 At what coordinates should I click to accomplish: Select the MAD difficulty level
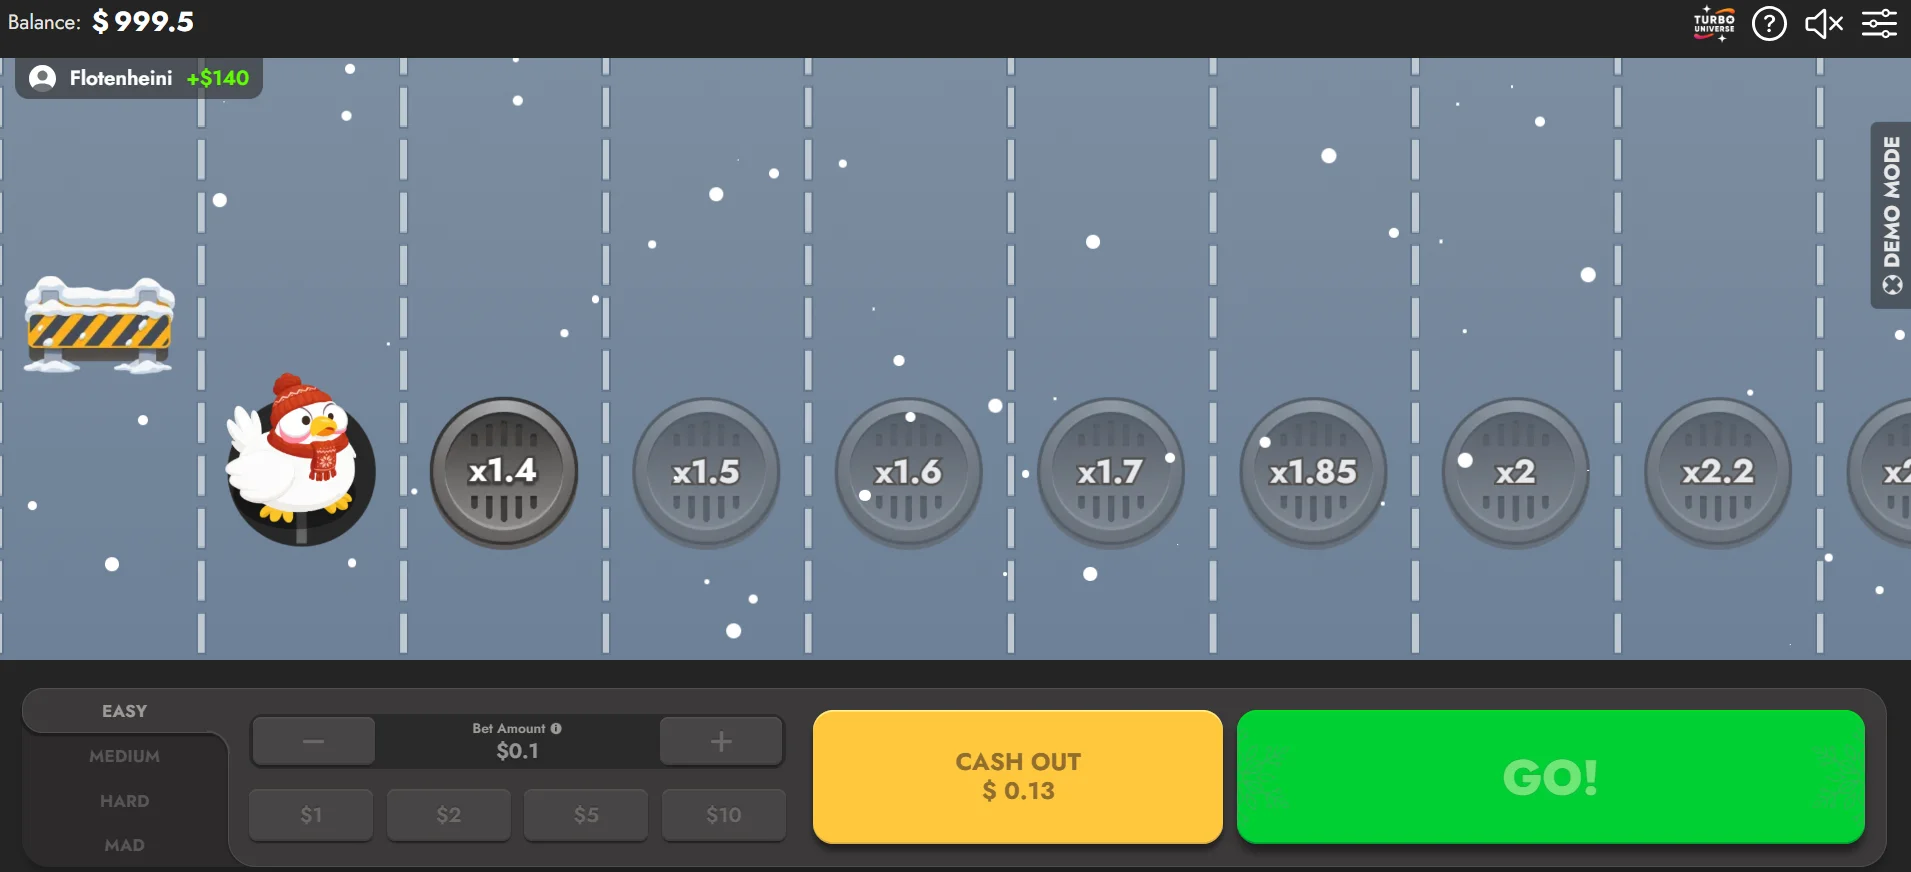tap(124, 845)
